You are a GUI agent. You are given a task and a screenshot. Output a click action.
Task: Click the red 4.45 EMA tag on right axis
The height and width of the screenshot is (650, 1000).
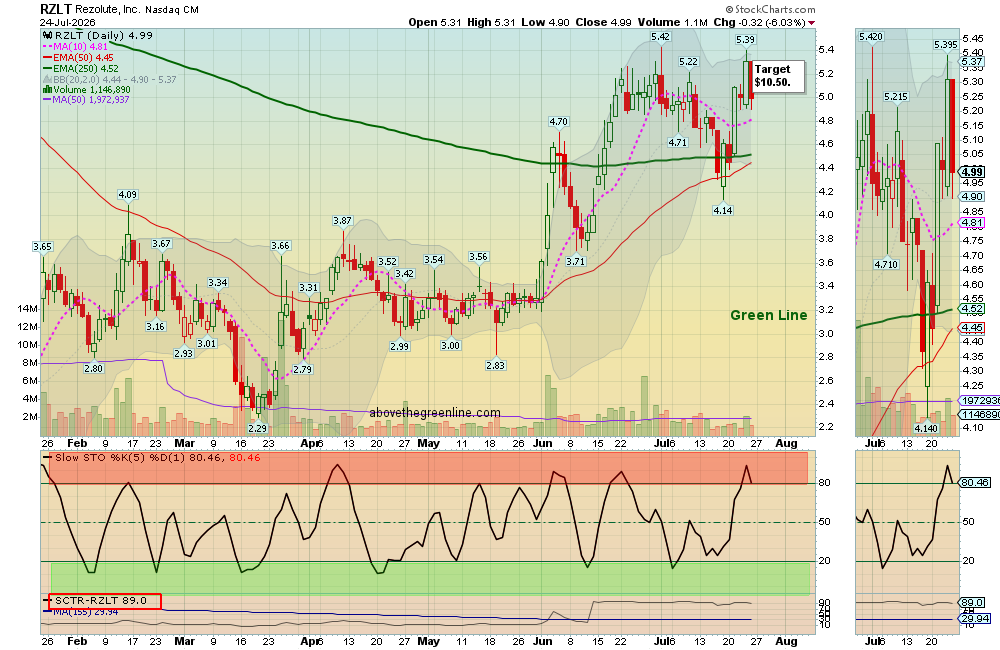tap(973, 327)
